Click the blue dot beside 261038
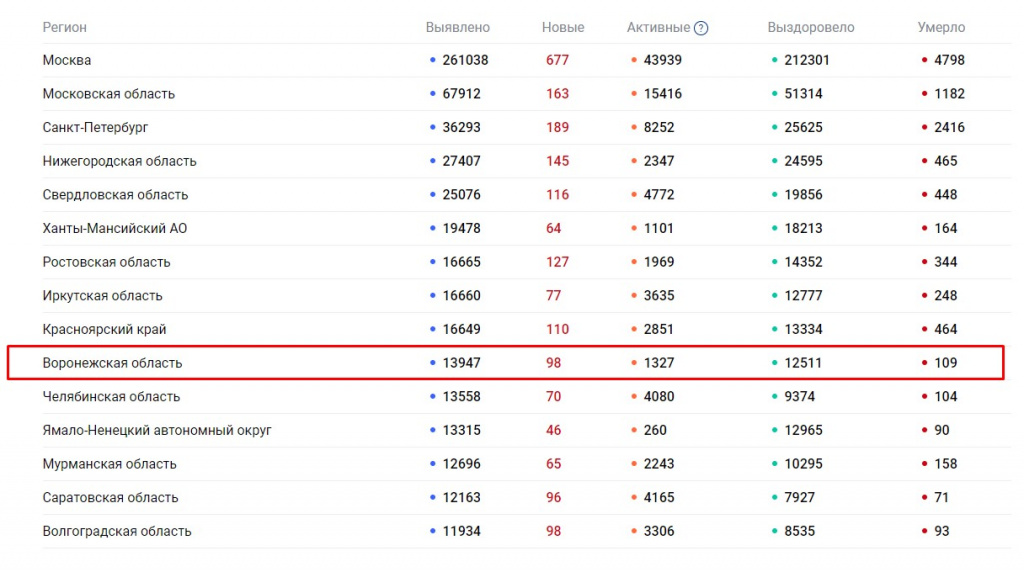Viewport: 1024px width, 572px height. click(x=432, y=60)
